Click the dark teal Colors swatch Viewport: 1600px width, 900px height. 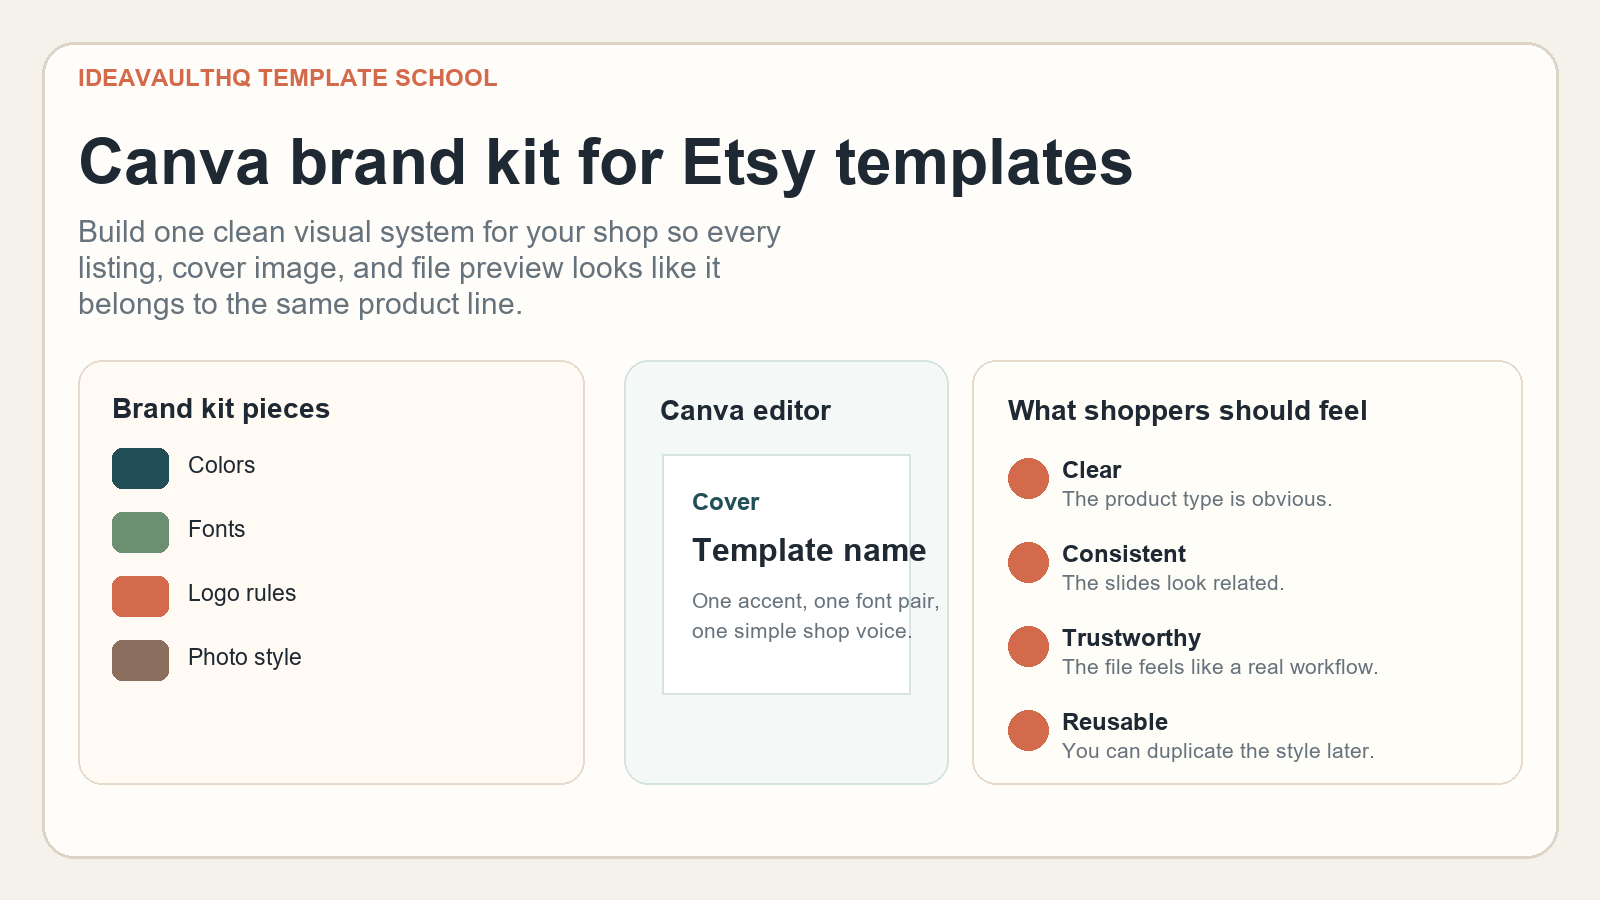pos(140,468)
